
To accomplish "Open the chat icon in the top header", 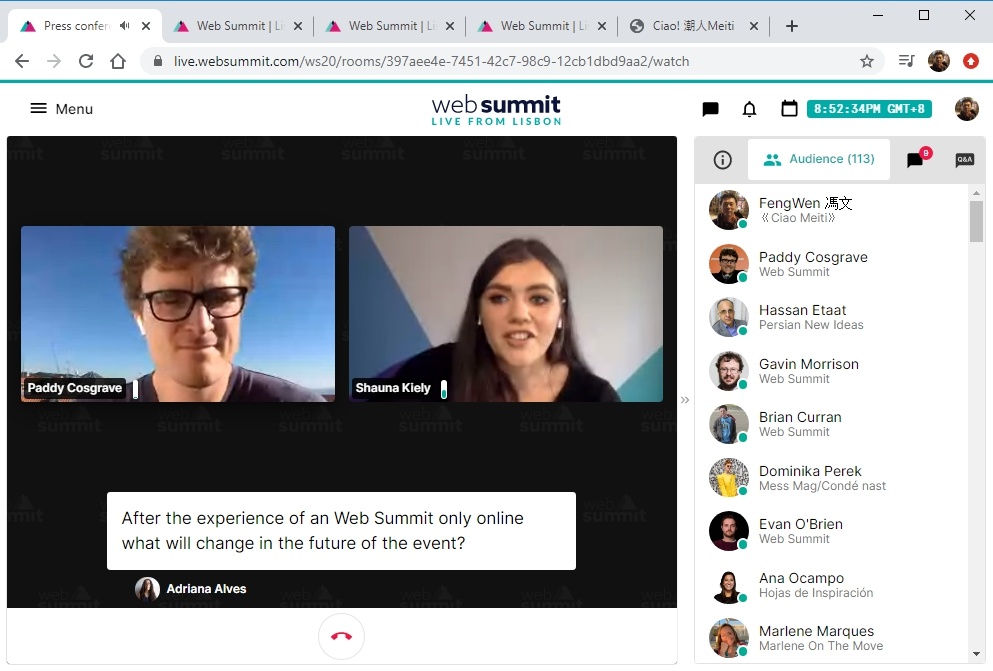I will pyautogui.click(x=710, y=109).
